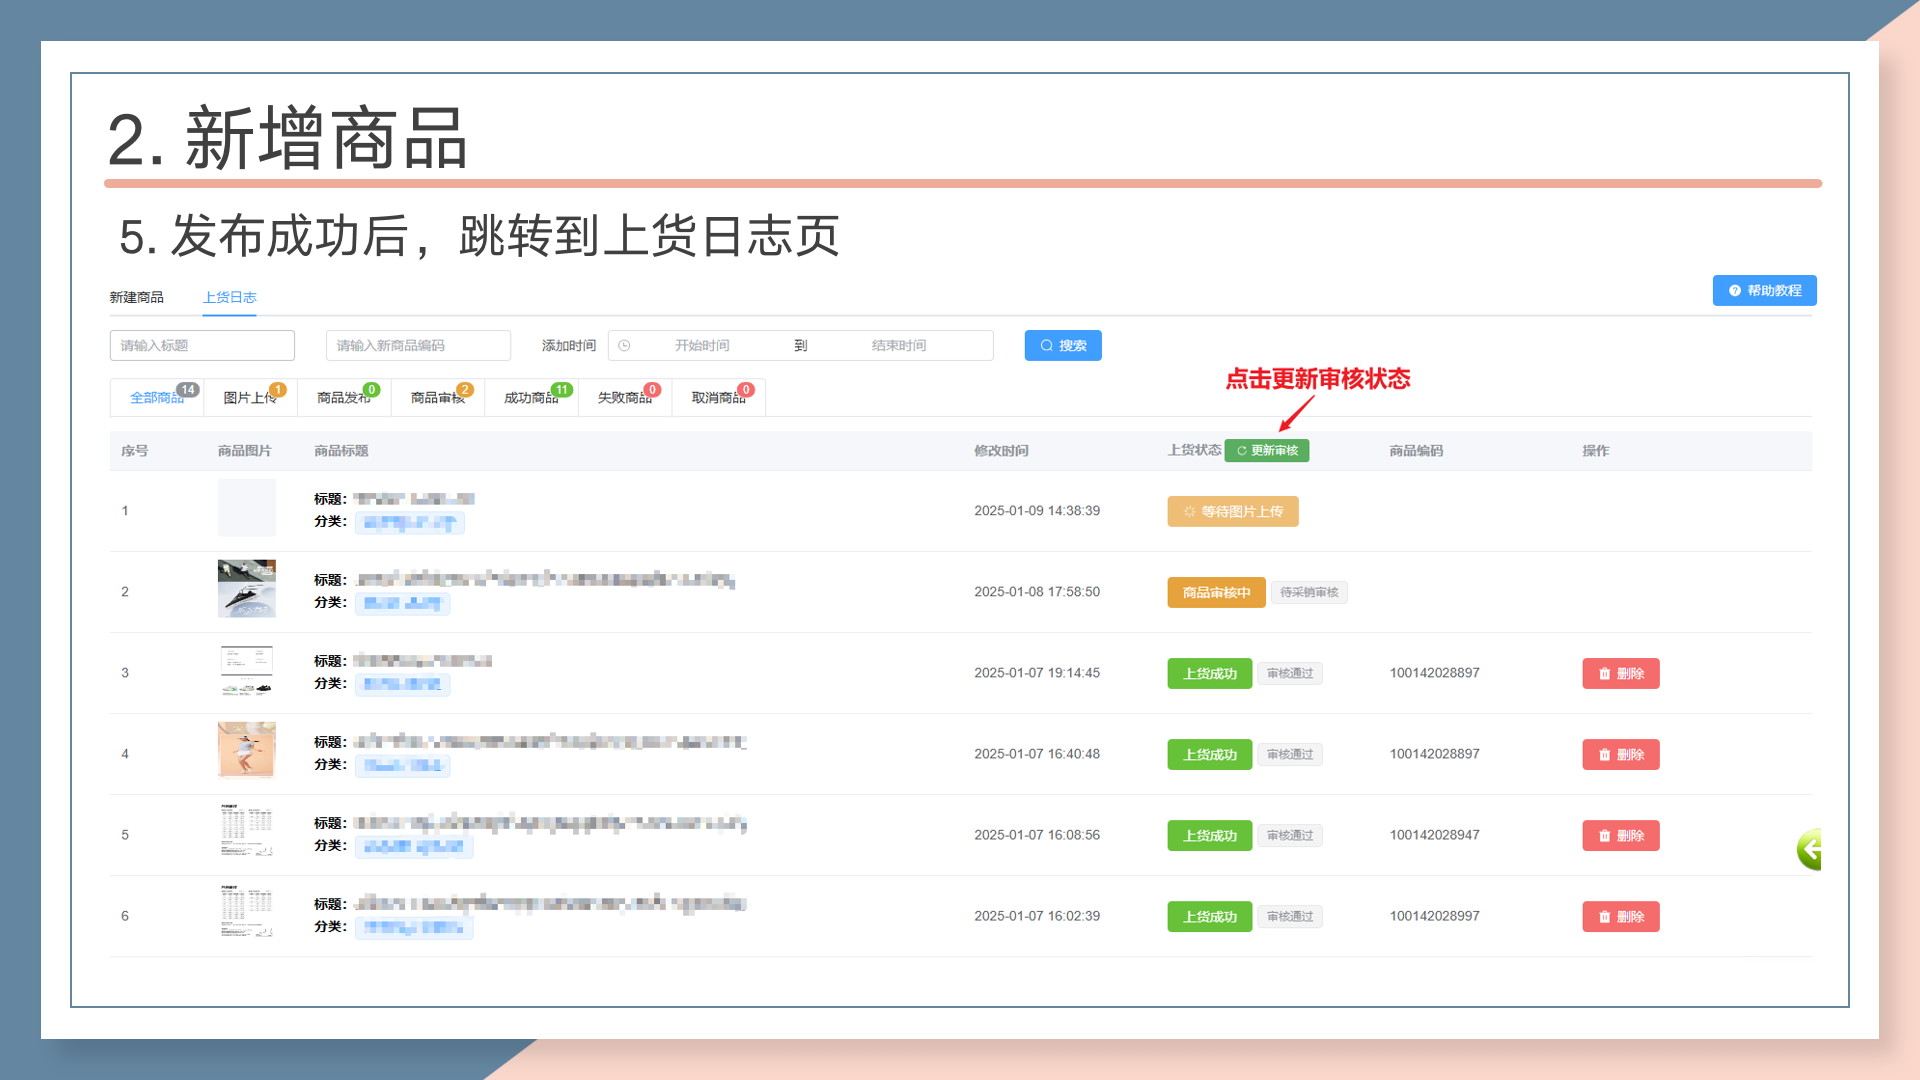Viewport: 1920px width, 1080px height.
Task: Click the green back arrow icon
Action: point(1809,850)
